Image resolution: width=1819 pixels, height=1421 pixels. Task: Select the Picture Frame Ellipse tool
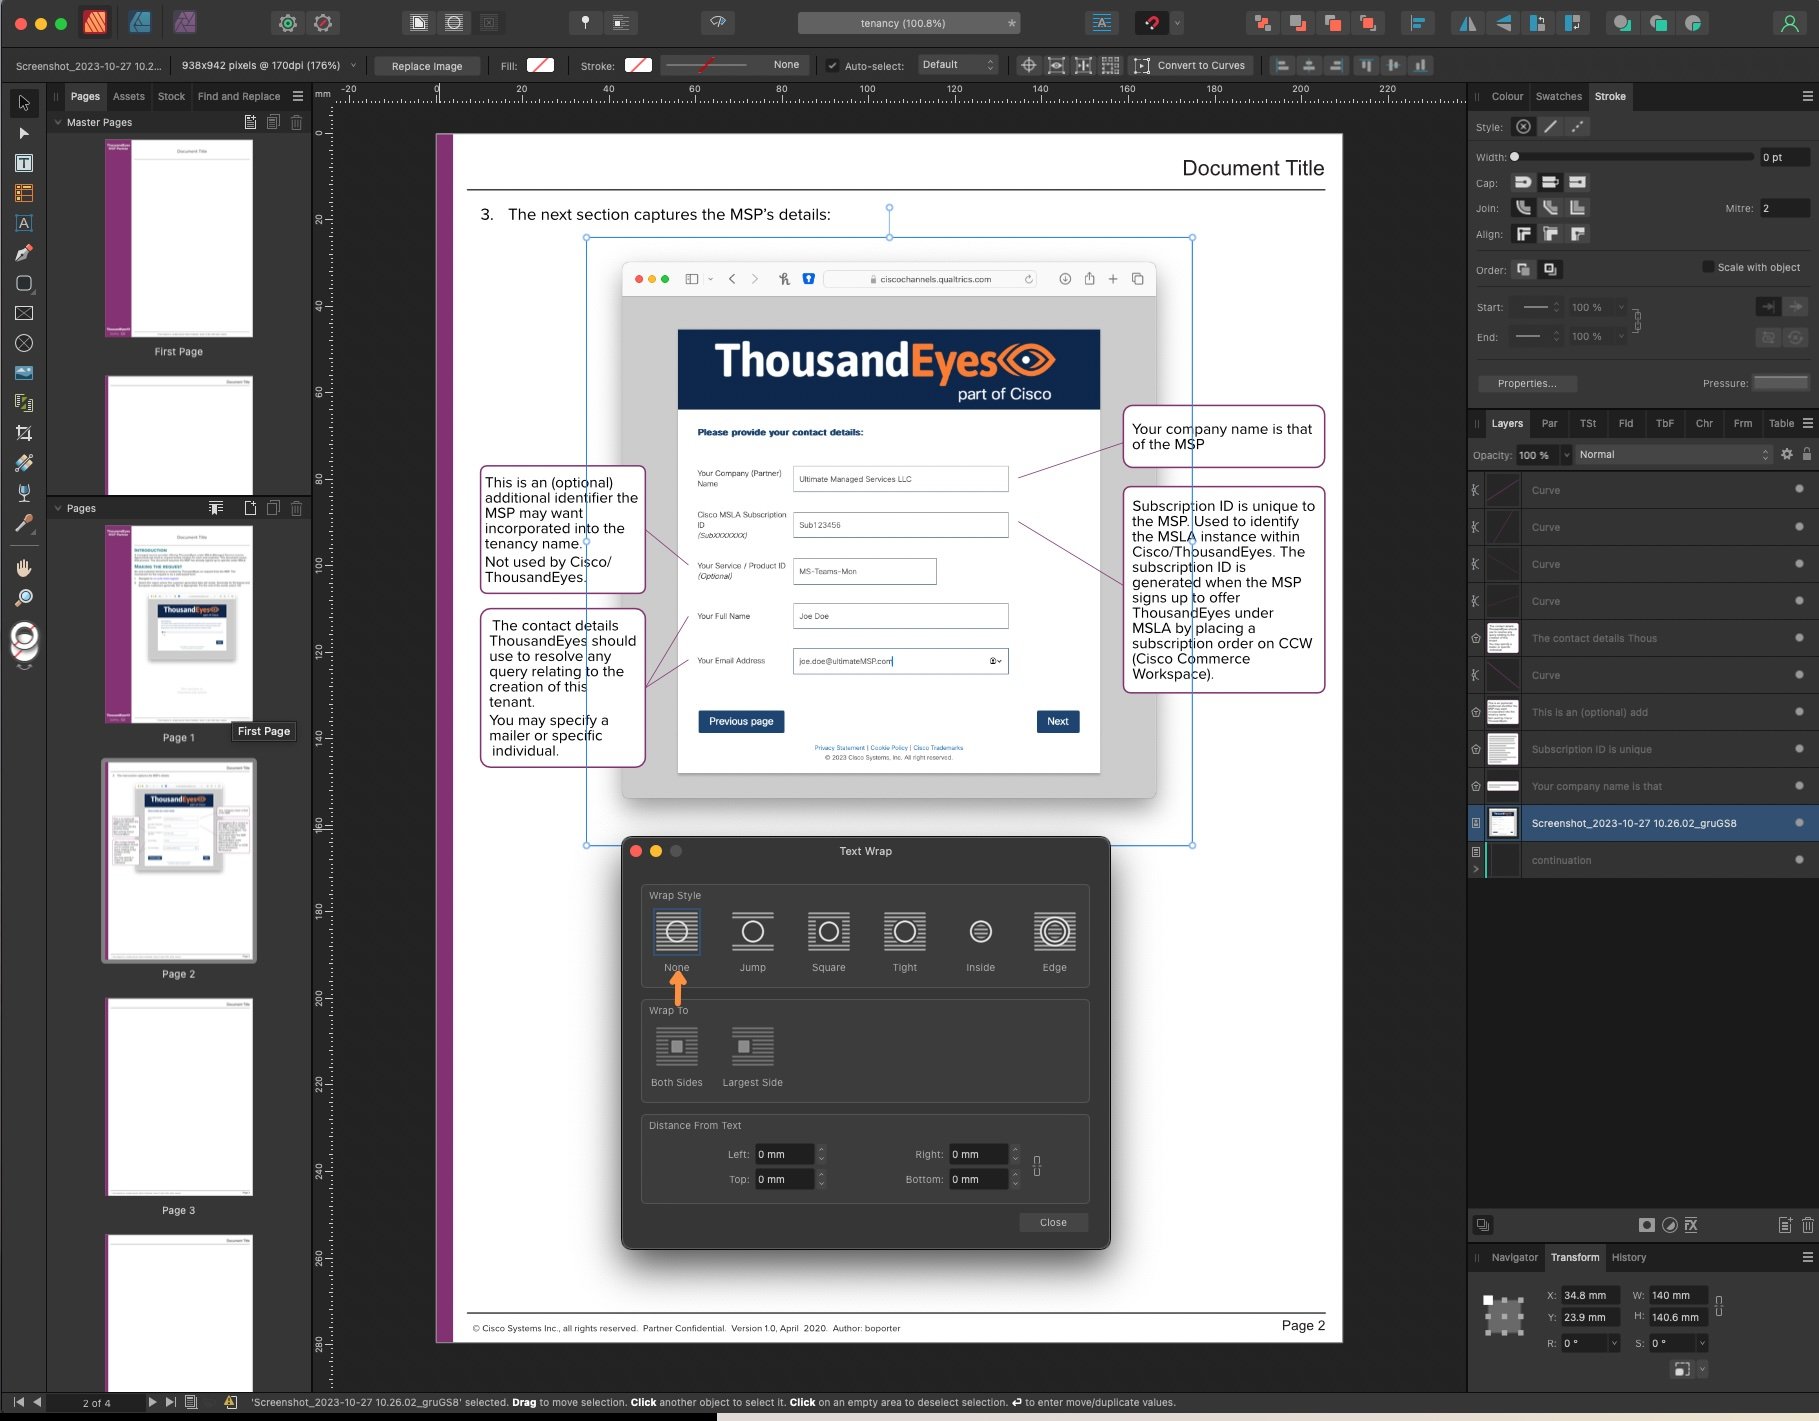click(24, 343)
